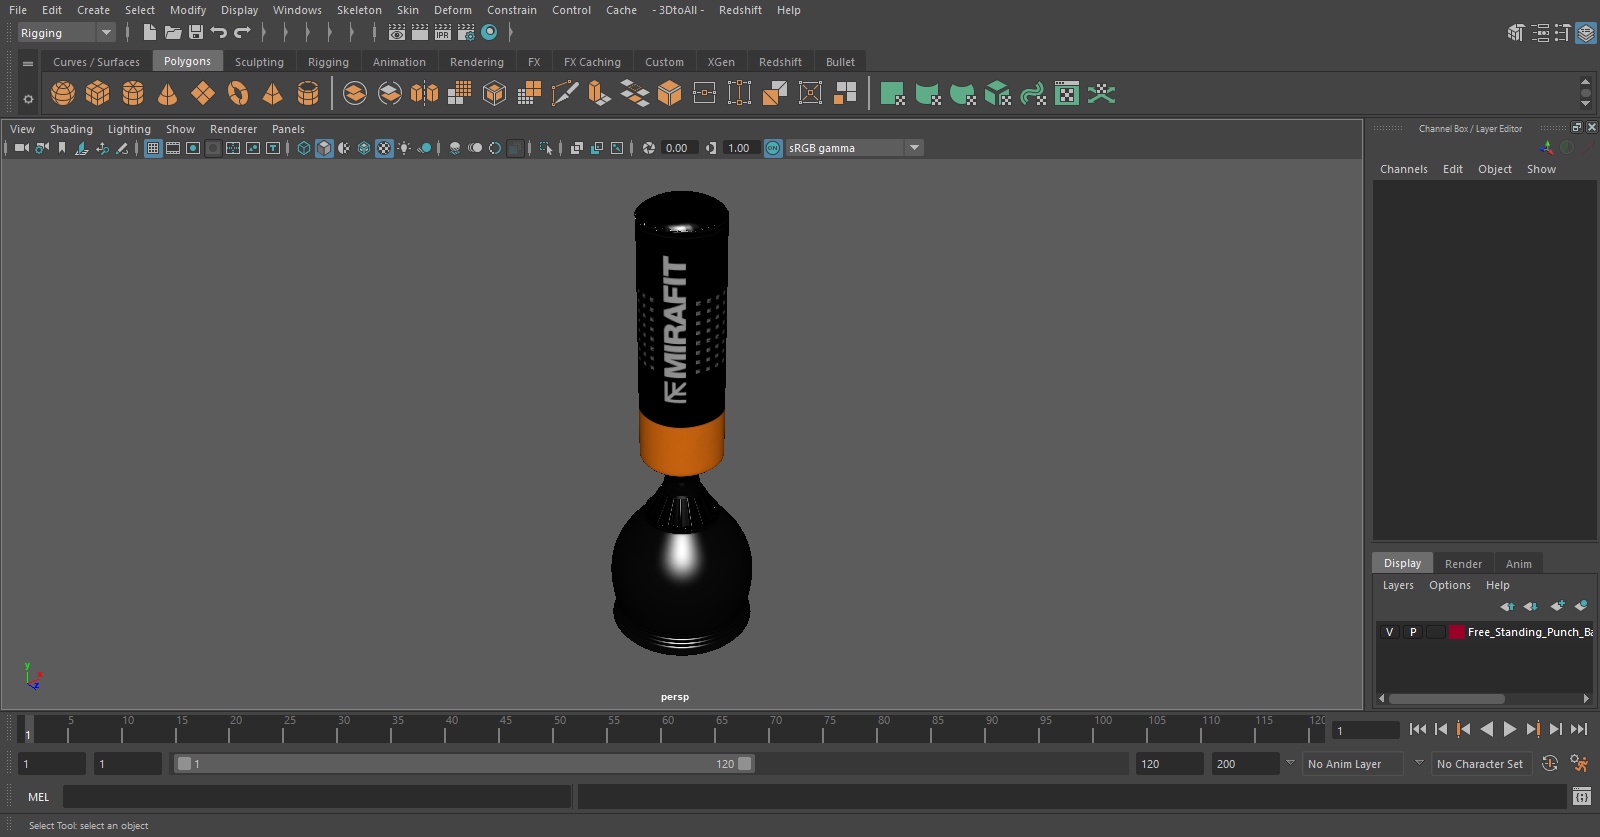Viewport: 1600px width, 837px height.
Task: Create a polygon torus from the shelf
Action: [238, 94]
